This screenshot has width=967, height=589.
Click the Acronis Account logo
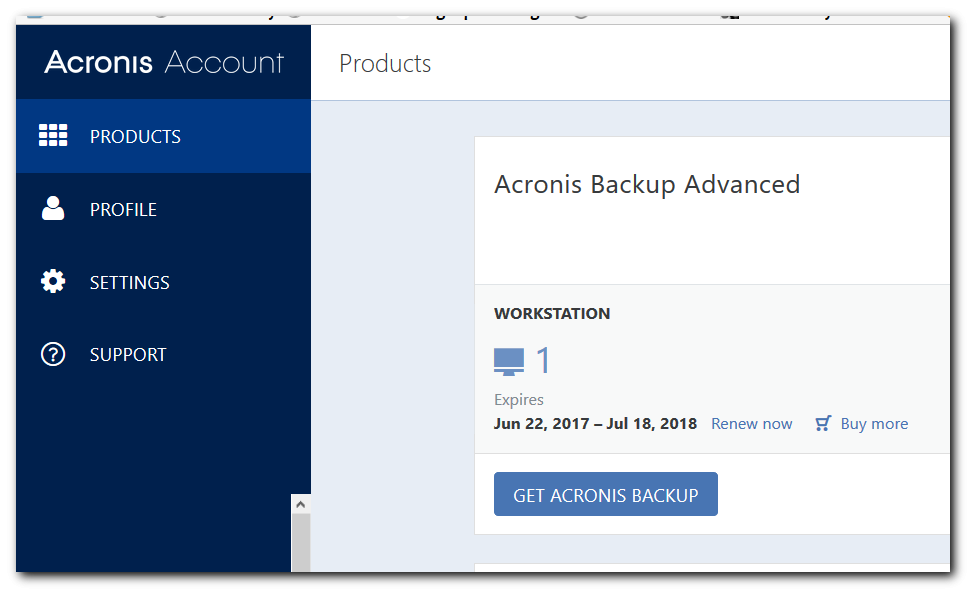162,62
